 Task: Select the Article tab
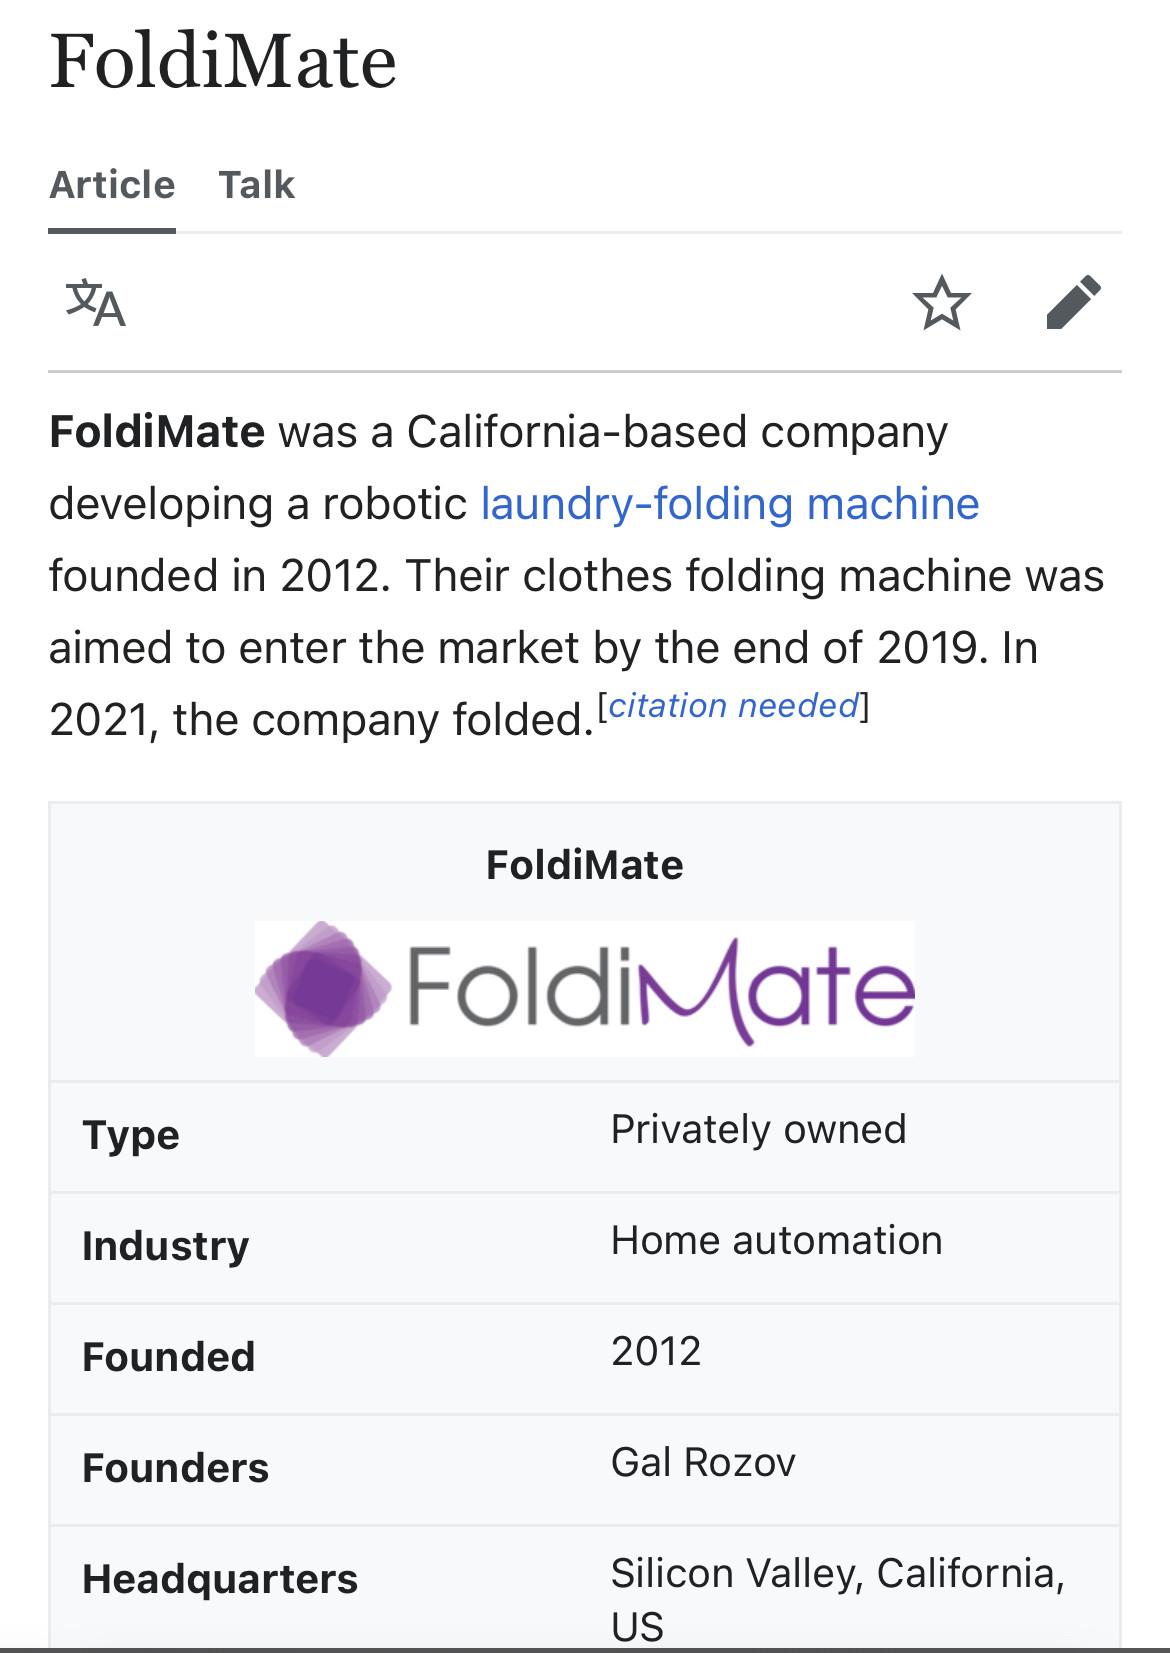click(112, 185)
